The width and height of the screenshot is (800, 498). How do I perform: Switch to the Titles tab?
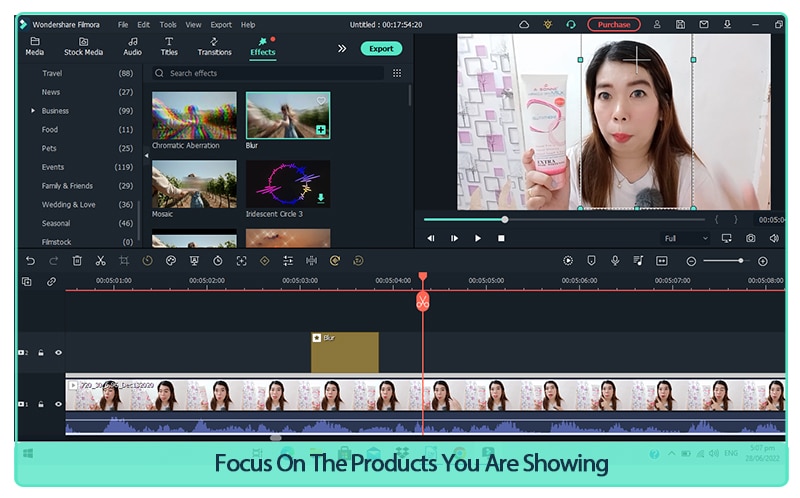click(169, 46)
